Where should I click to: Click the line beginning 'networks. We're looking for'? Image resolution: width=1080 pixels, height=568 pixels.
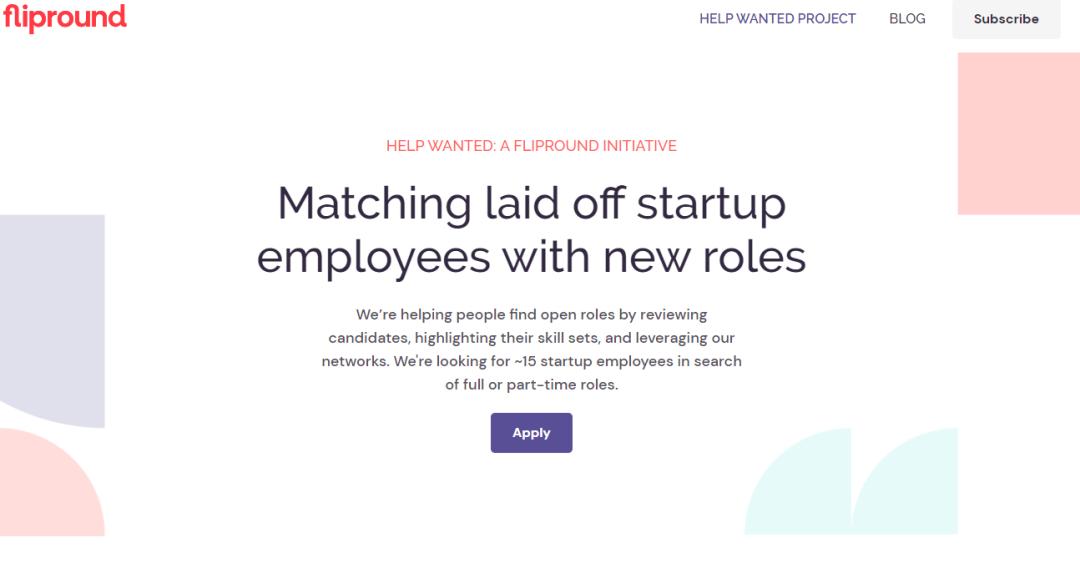(x=531, y=361)
